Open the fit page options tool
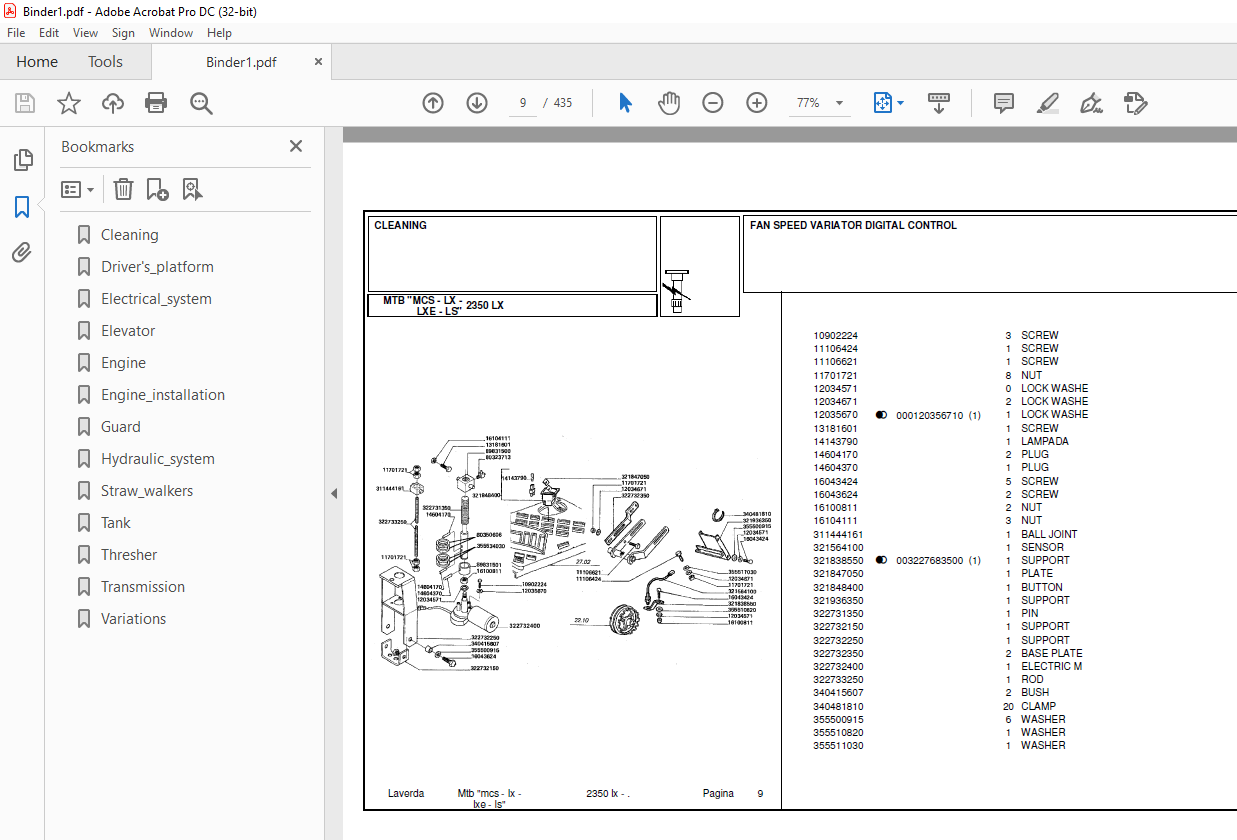 click(888, 103)
